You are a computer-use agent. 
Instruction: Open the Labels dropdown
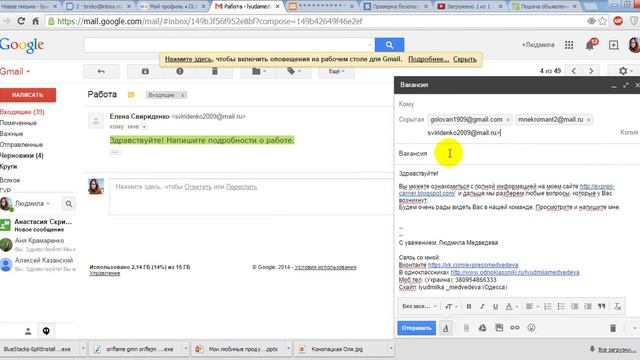(x=293, y=71)
